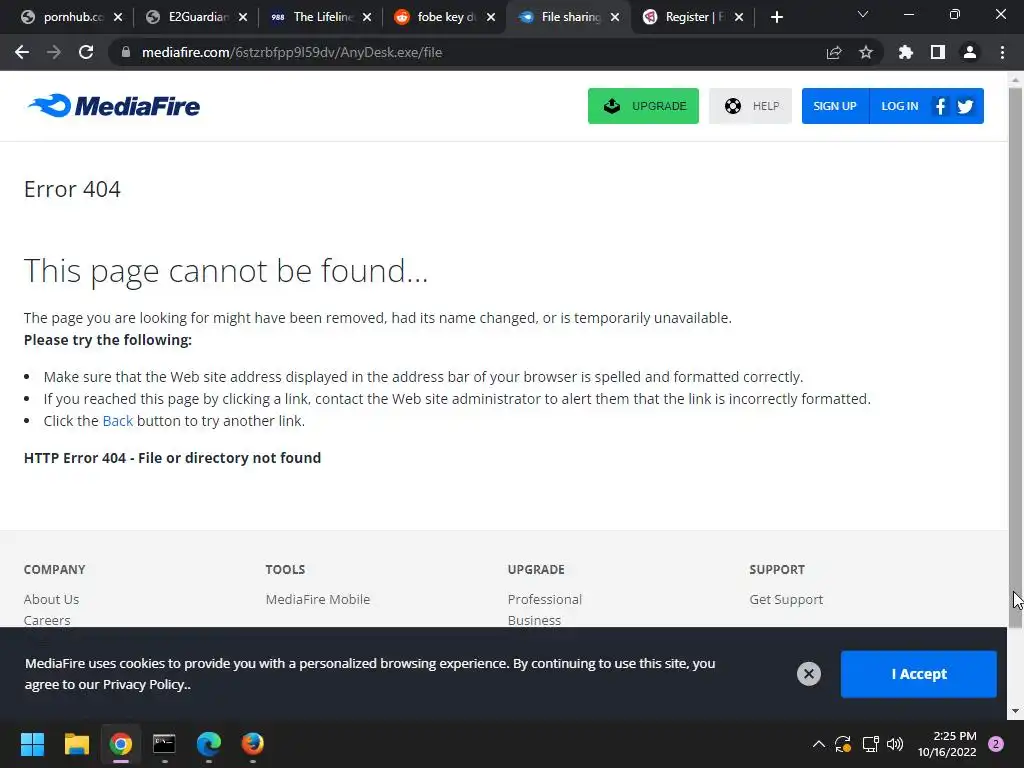Open the clock showing 2:25 PM

click(947, 744)
